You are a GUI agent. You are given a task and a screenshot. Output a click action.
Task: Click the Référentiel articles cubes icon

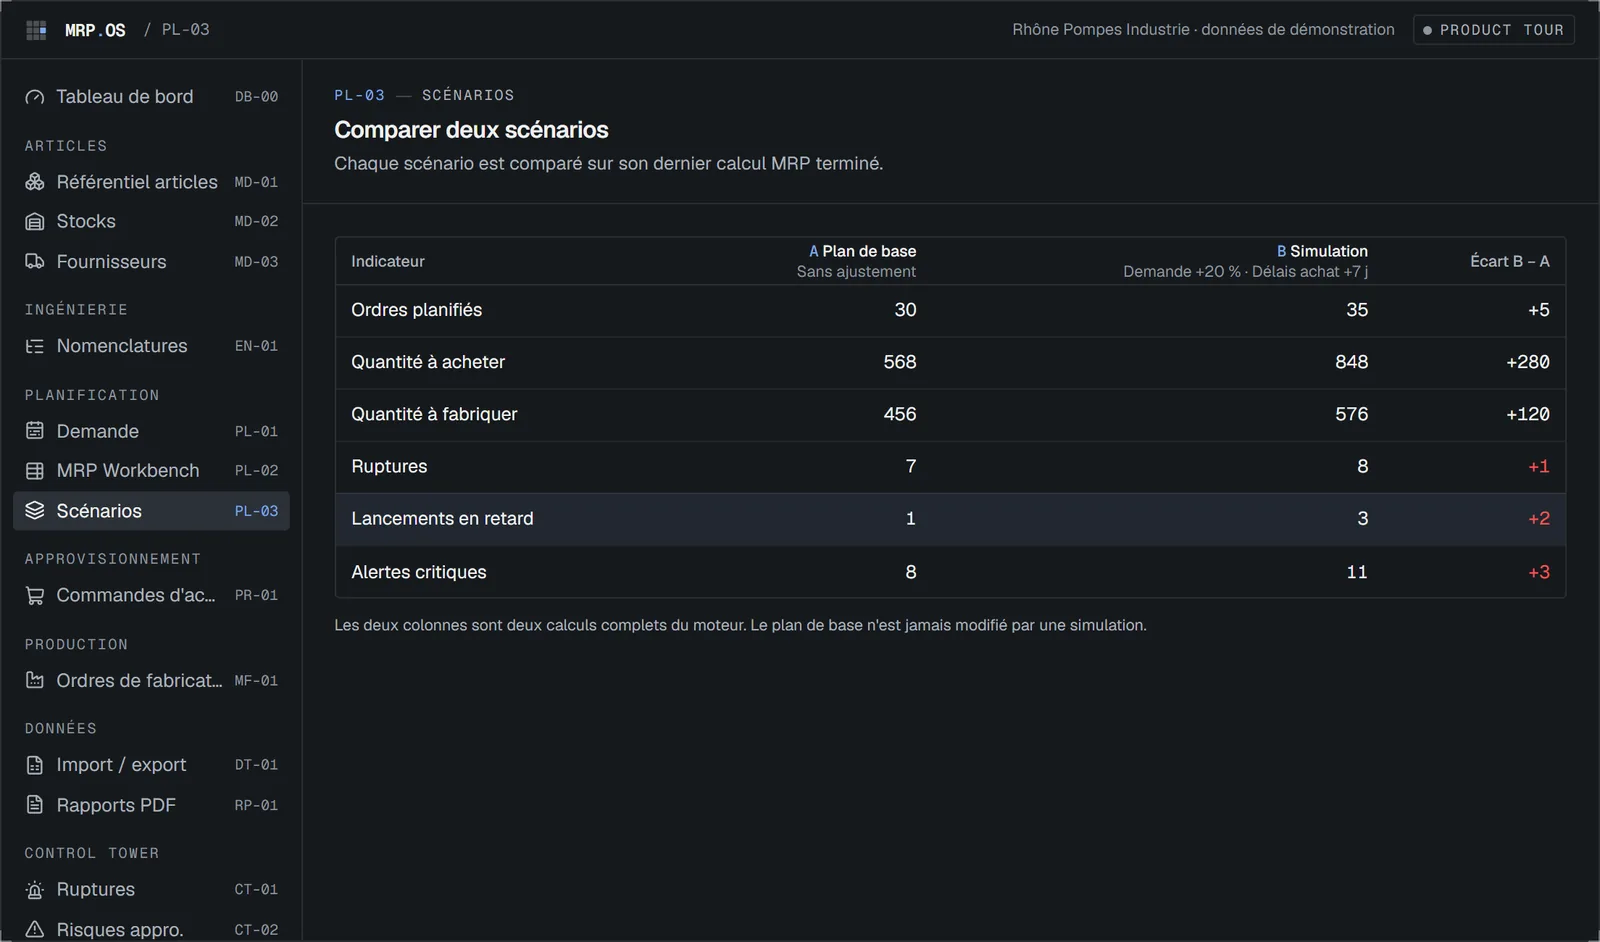click(x=35, y=182)
